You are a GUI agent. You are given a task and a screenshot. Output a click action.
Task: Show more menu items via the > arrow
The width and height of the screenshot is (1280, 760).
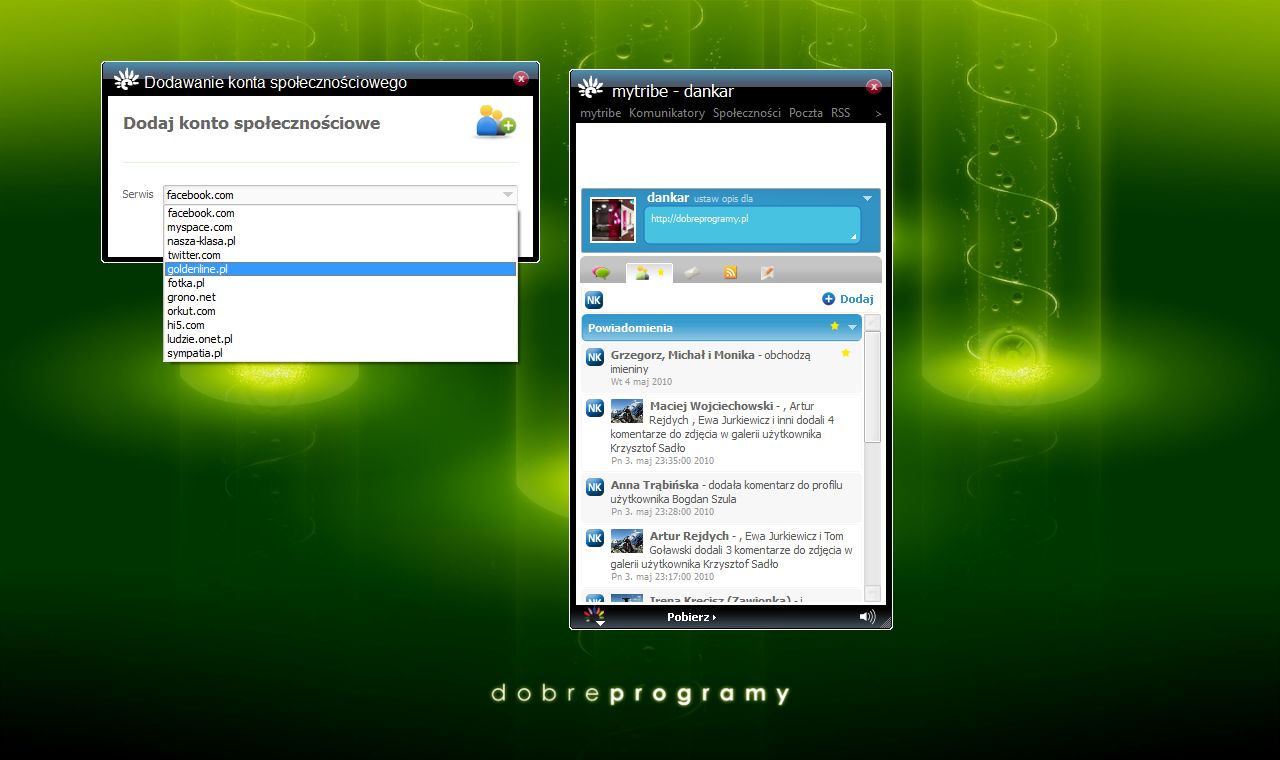click(878, 114)
